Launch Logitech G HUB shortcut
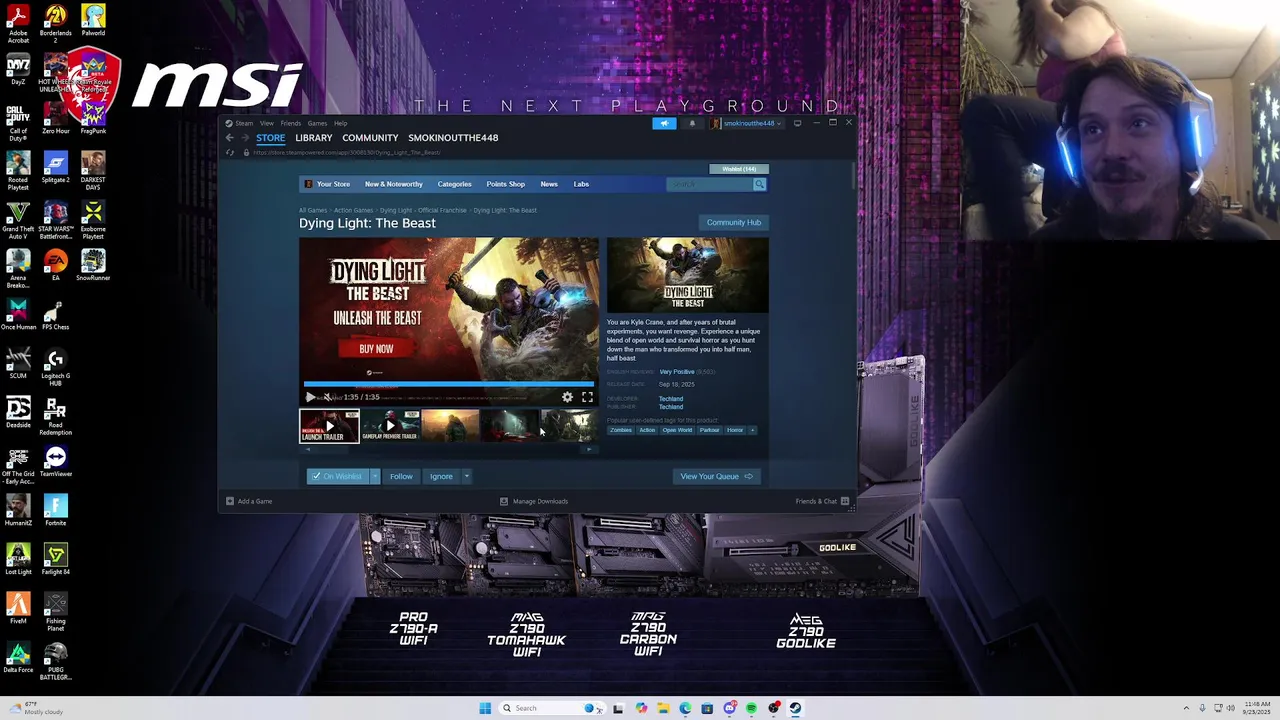Screen dimensions: 1280x720 55,367
